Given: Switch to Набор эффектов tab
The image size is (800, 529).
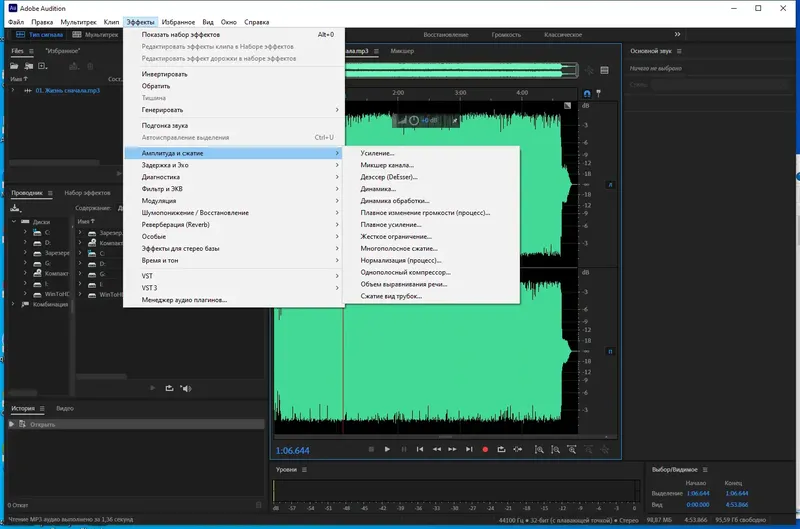Looking at the screenshot, I should (x=87, y=193).
